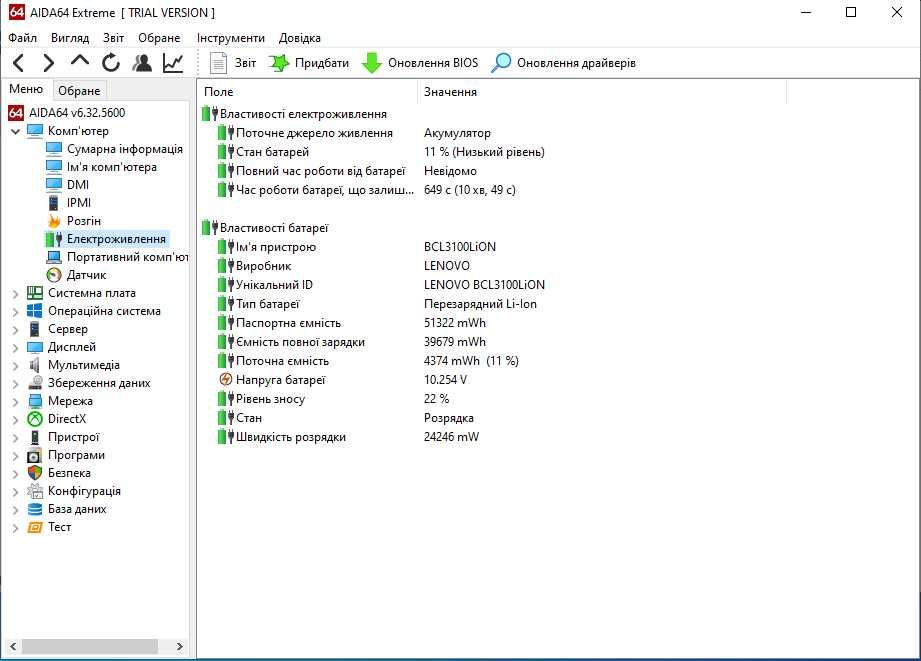Click the Придбати toolbar button label

pyautogui.click(x=322, y=63)
